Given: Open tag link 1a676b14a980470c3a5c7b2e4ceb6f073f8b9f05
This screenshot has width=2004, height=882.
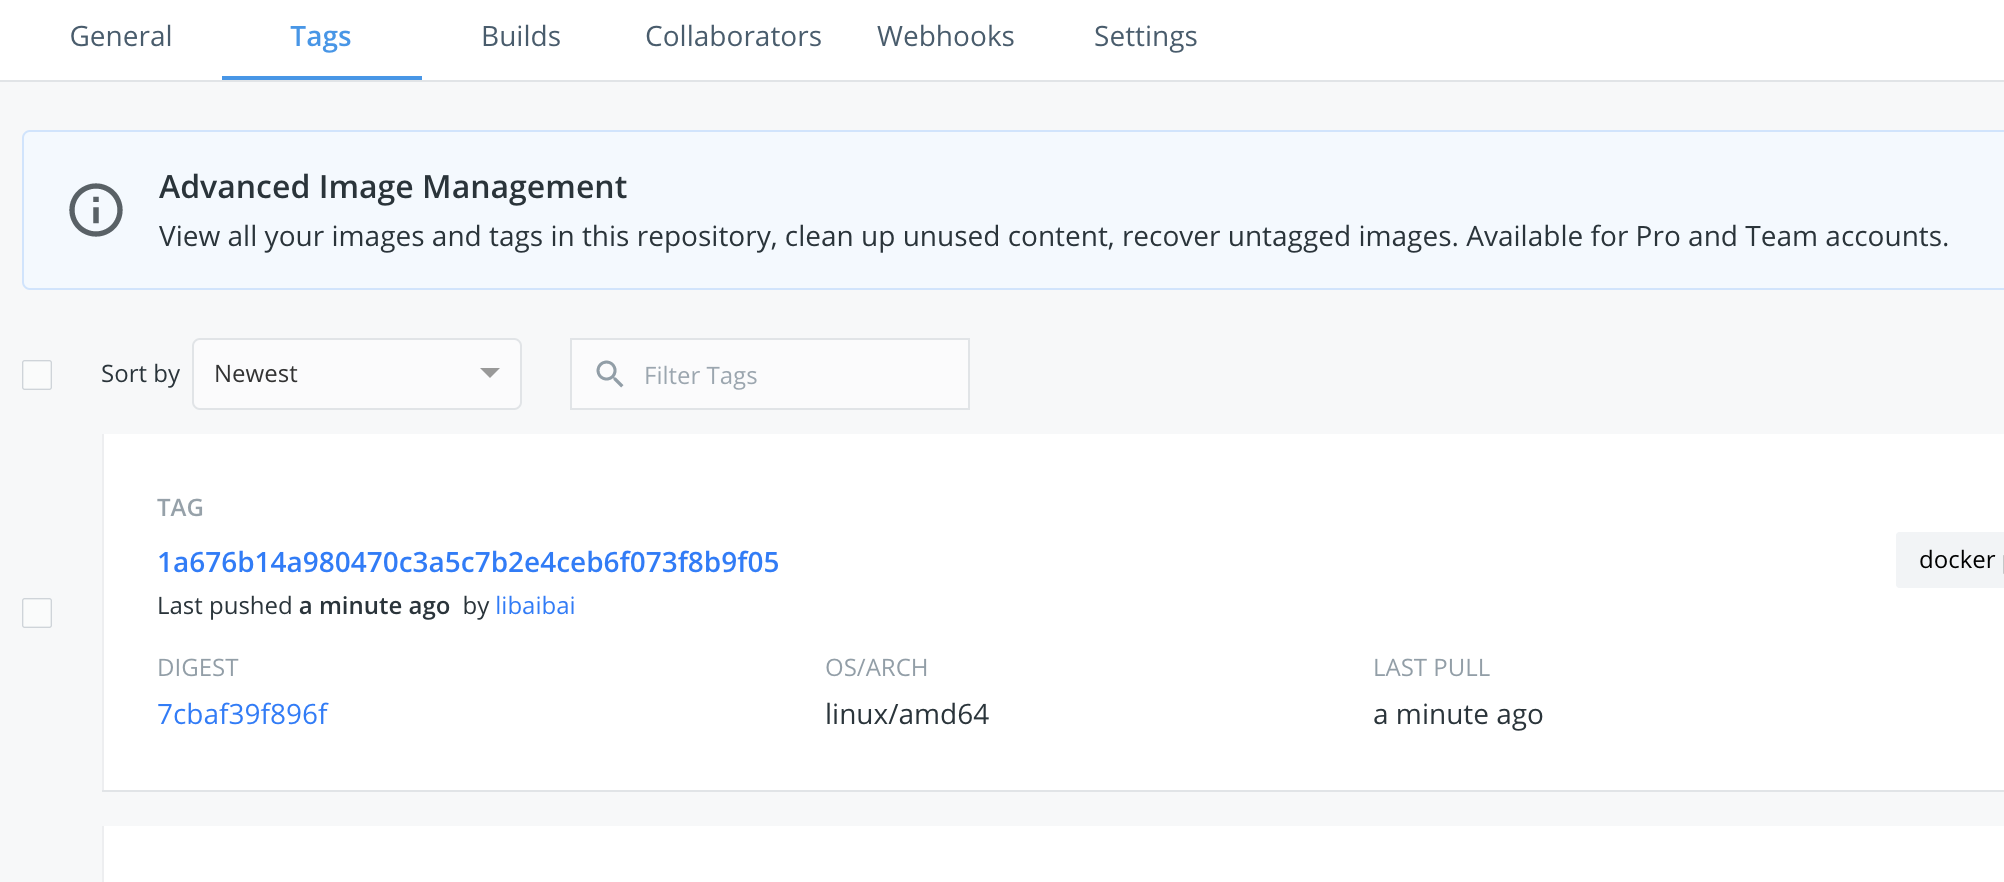Looking at the screenshot, I should [x=468, y=562].
